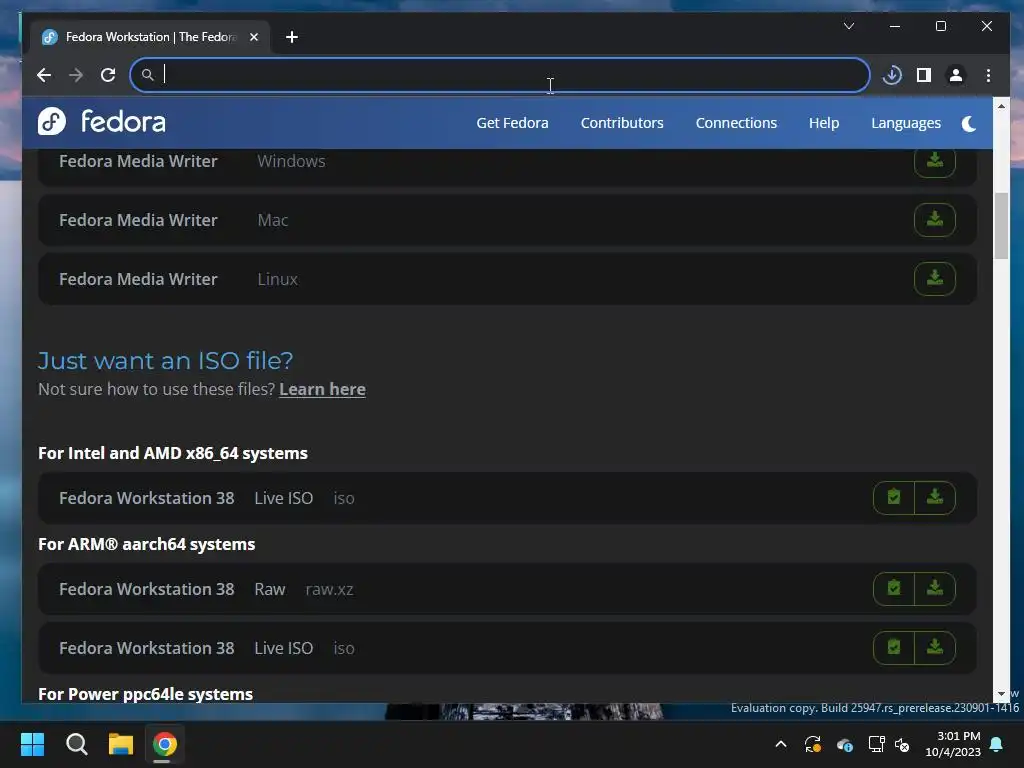Download aarch64 Fedora Workstation 38 Live ISO
Viewport: 1024px width, 768px height.
pos(935,647)
